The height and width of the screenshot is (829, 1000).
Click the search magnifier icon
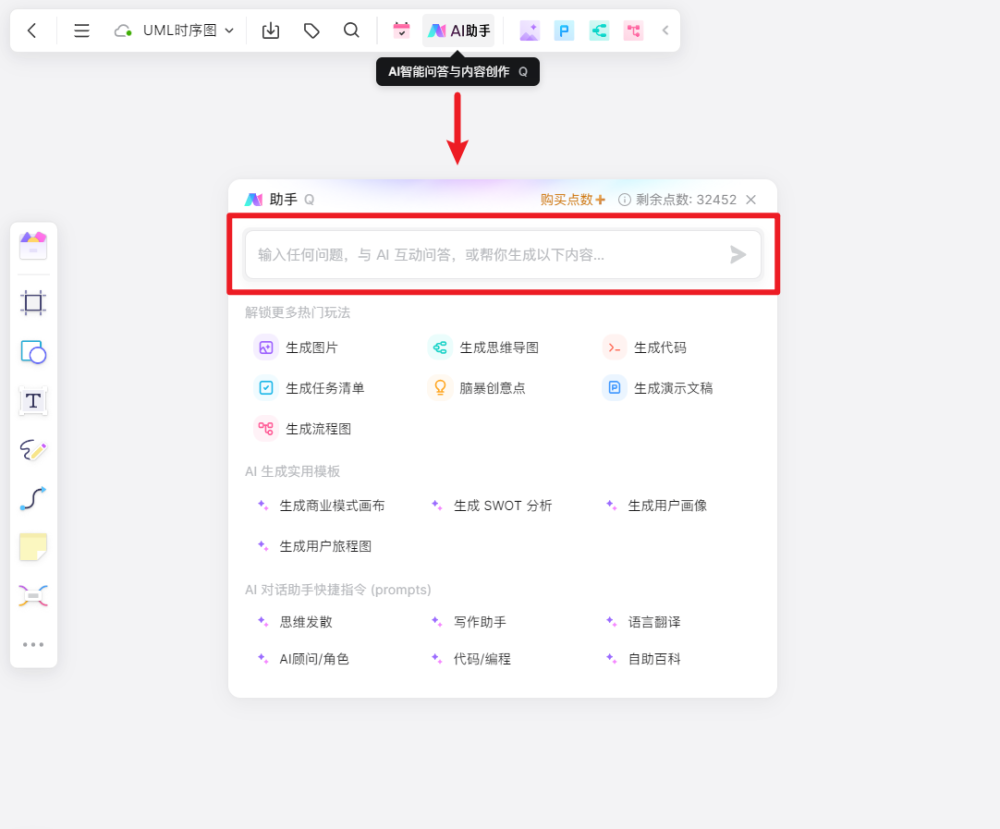click(351, 31)
